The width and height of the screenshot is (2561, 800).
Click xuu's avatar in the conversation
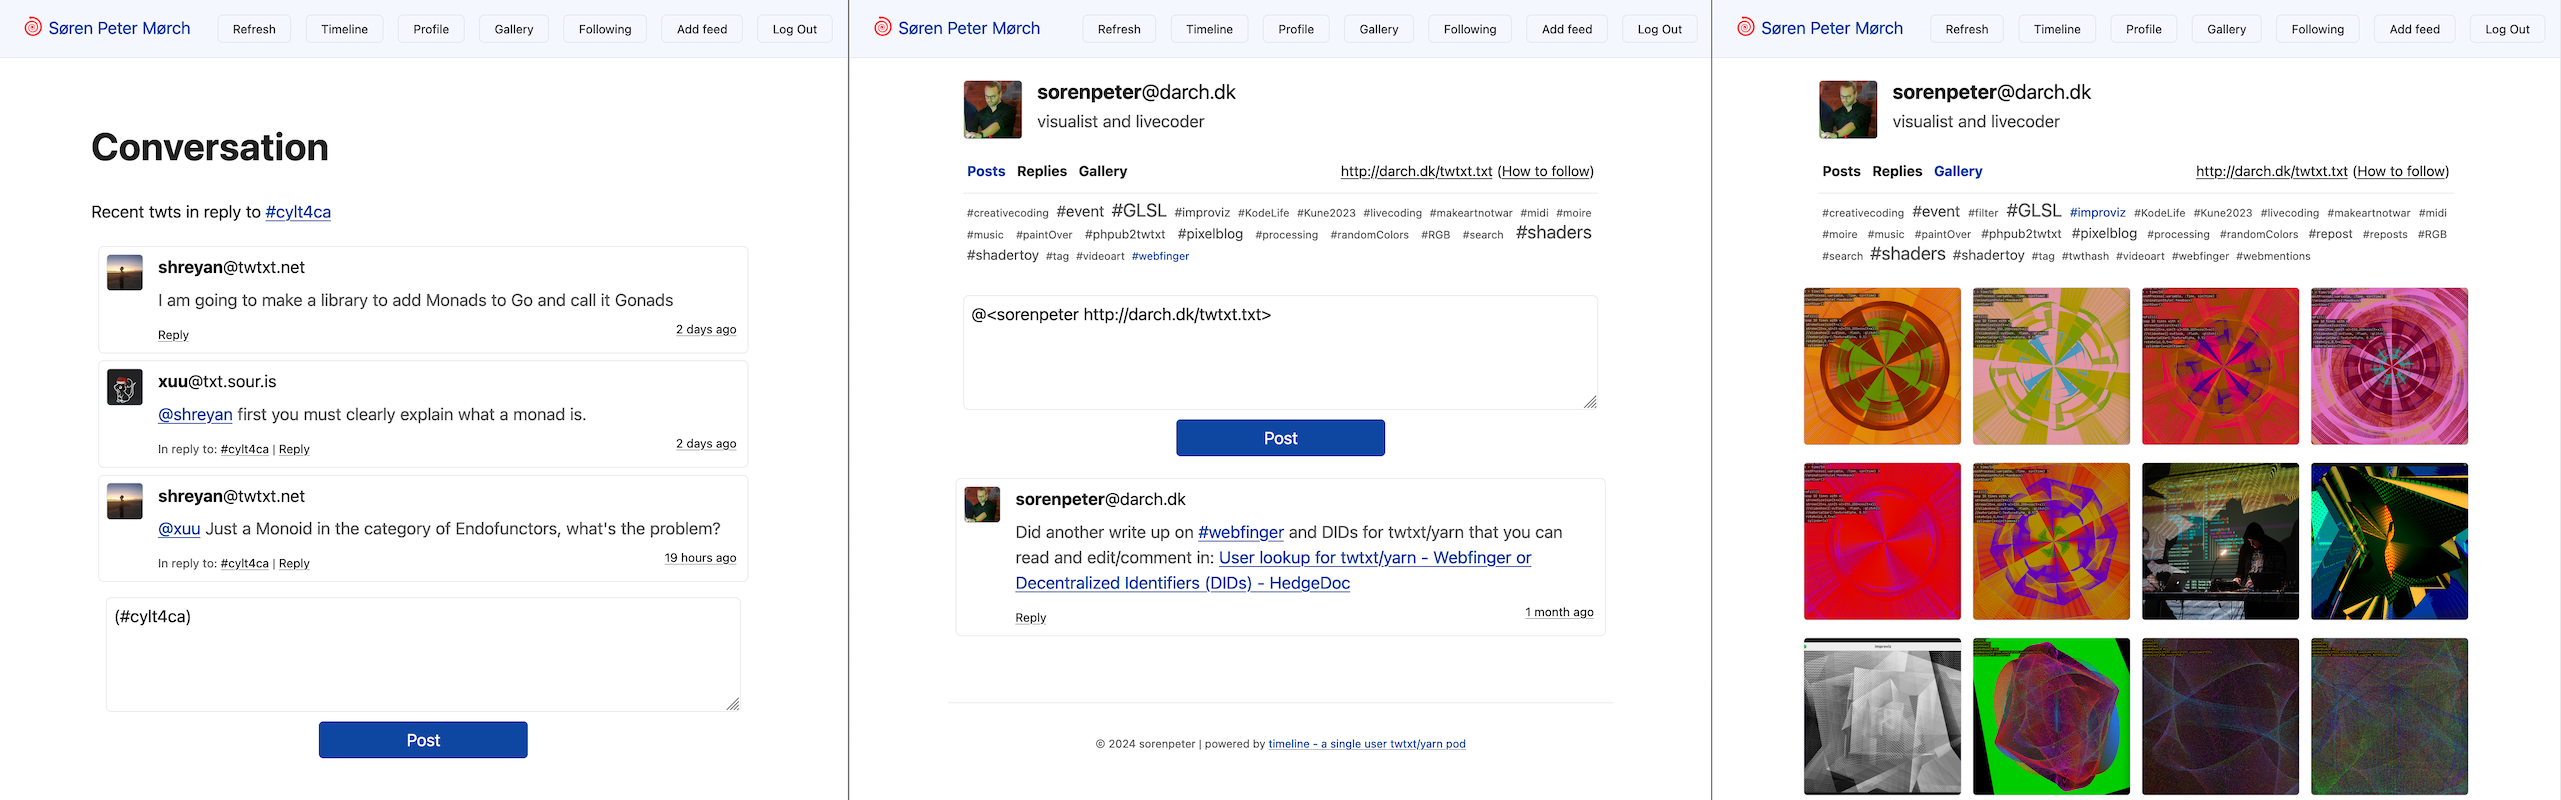pos(125,387)
